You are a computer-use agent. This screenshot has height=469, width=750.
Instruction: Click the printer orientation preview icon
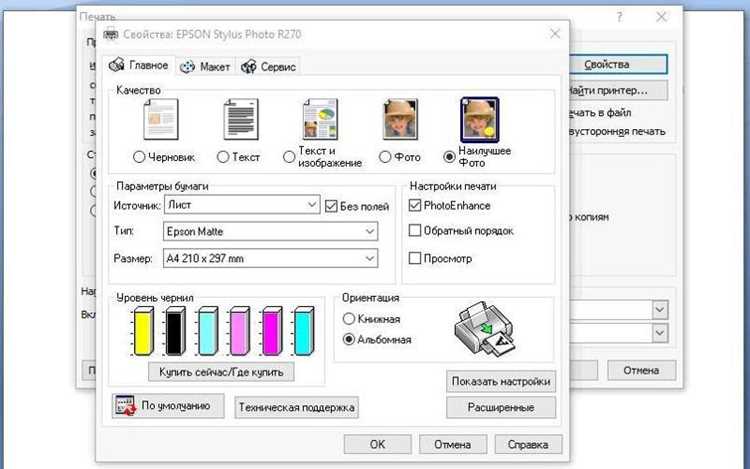[485, 329]
